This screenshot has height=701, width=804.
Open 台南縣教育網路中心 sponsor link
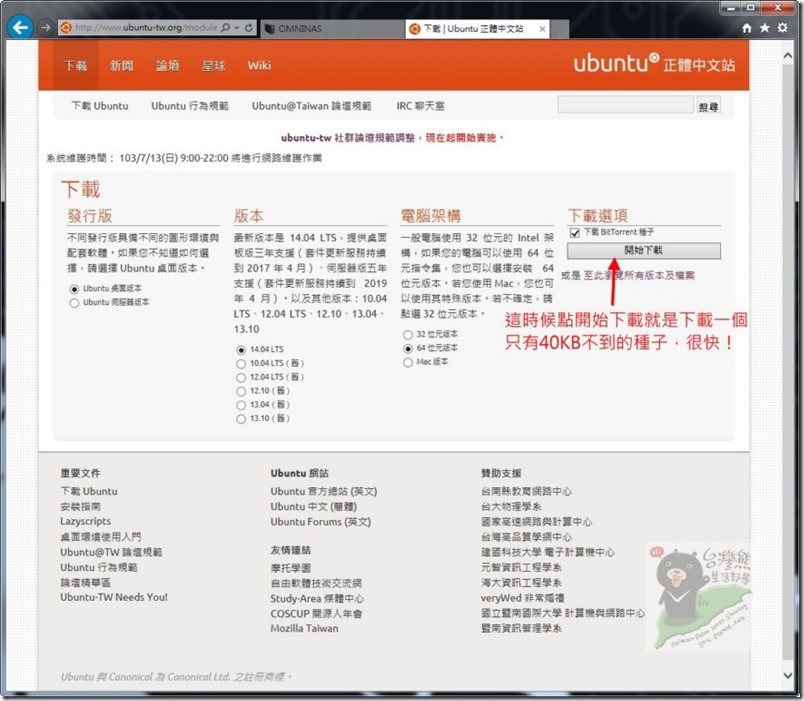[526, 491]
